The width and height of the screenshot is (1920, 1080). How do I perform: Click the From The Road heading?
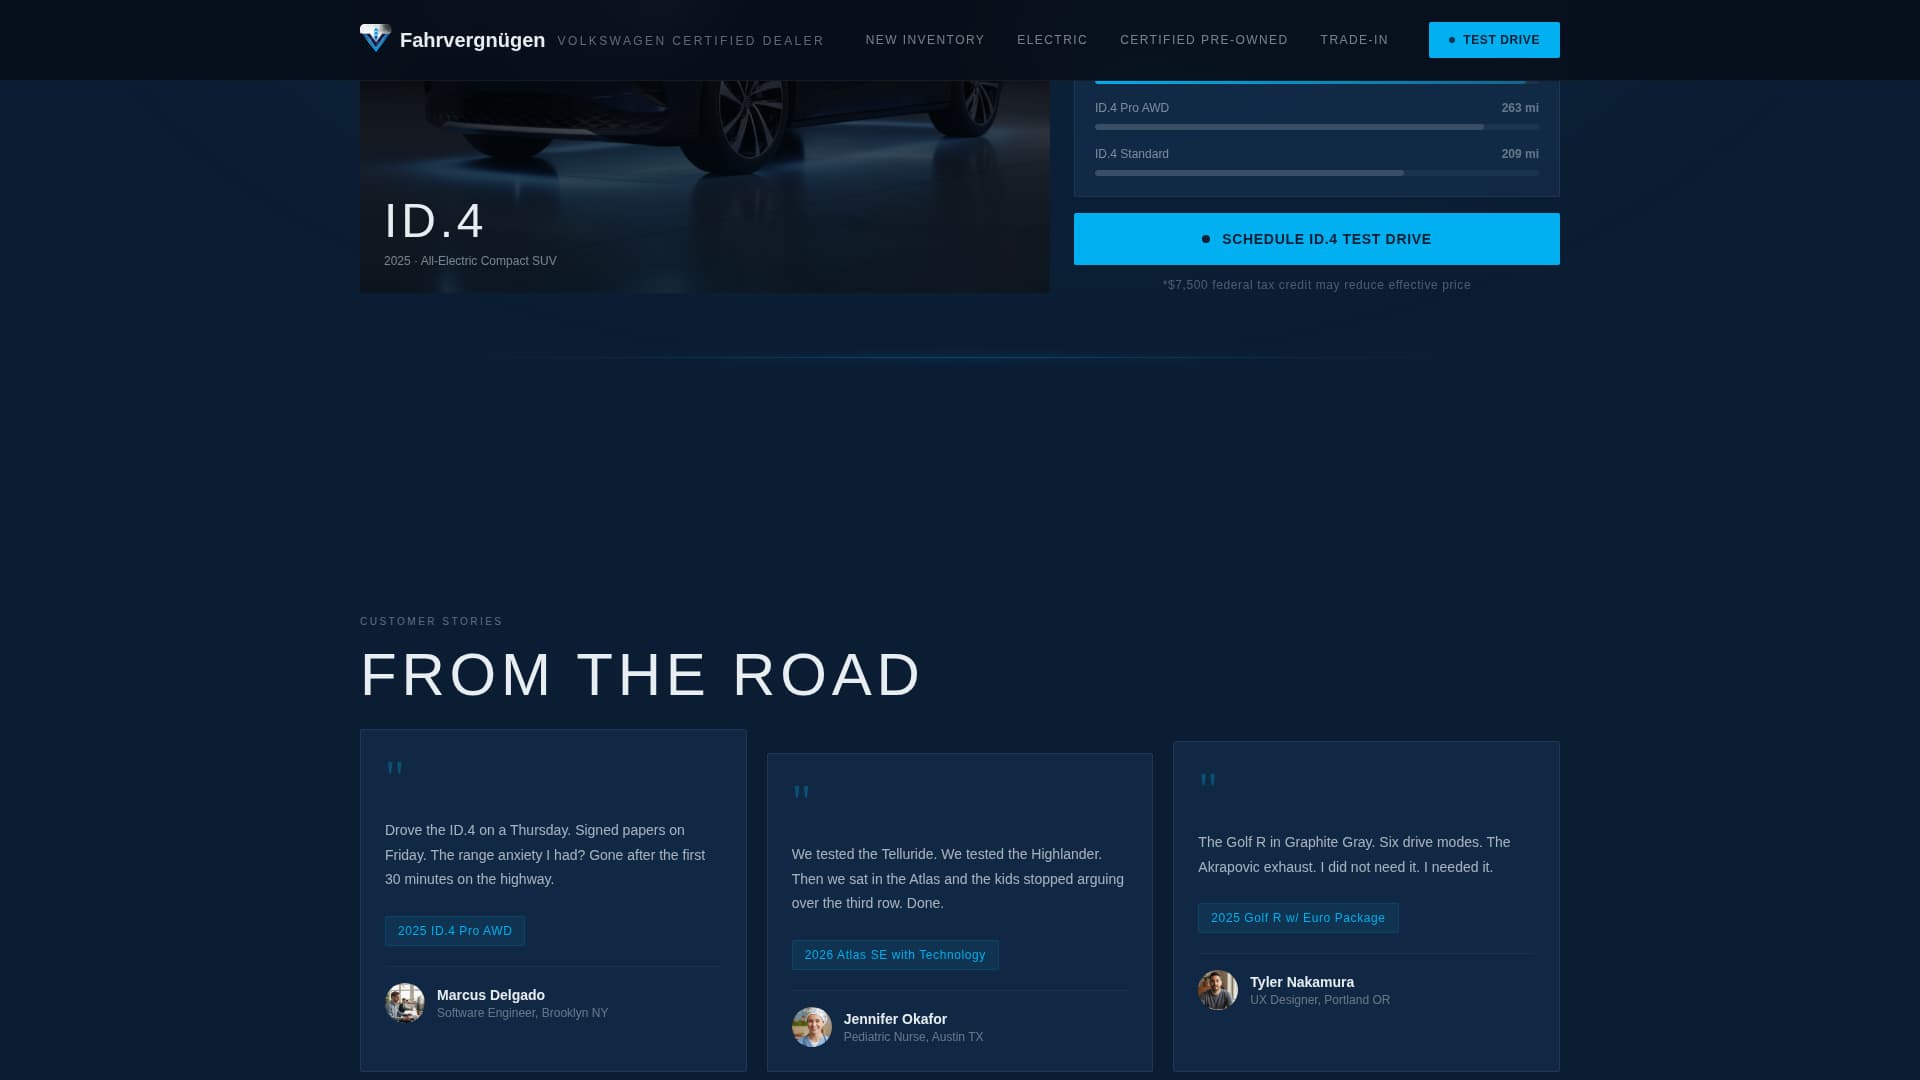click(x=640, y=675)
